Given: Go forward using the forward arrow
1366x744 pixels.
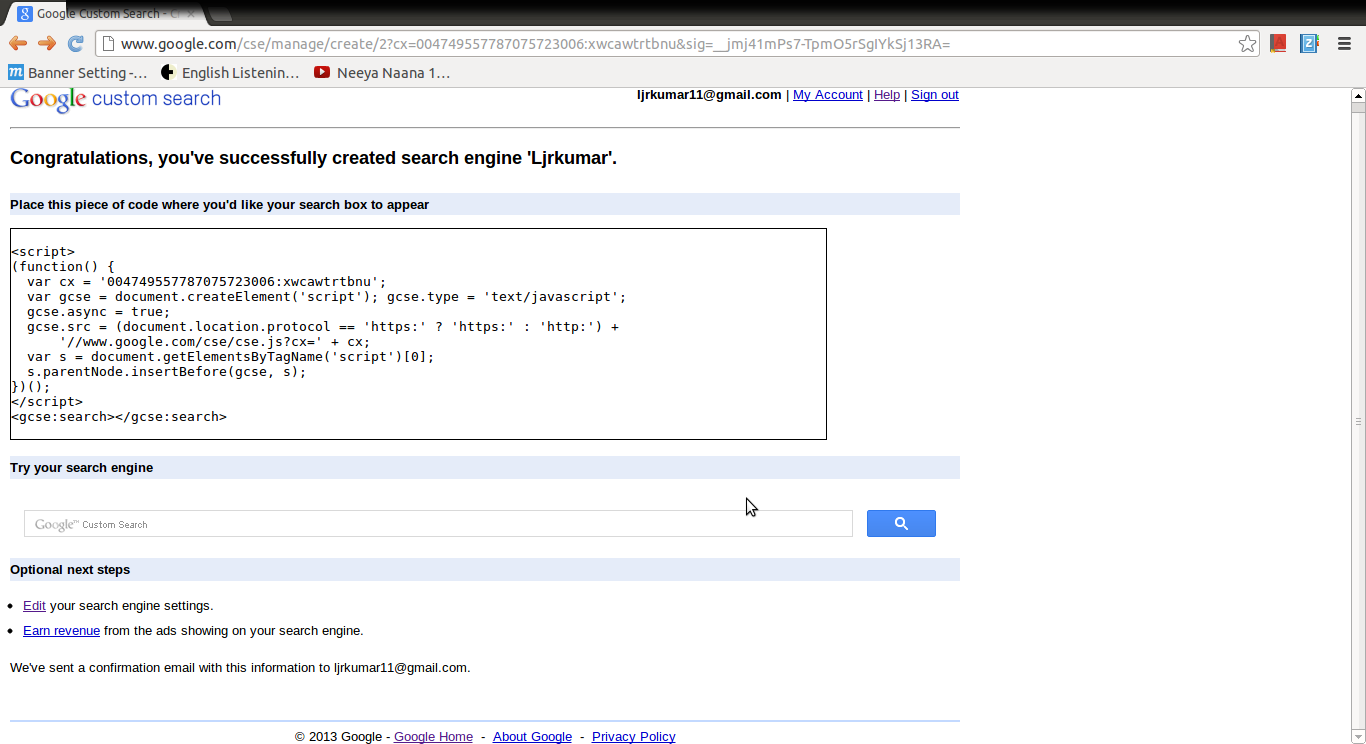Looking at the screenshot, I should [46, 43].
